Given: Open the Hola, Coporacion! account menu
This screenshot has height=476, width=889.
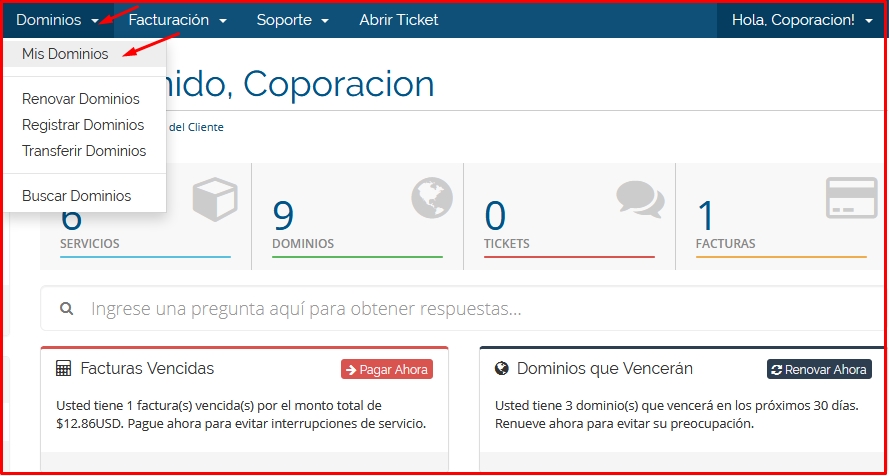Looking at the screenshot, I should click(802, 20).
